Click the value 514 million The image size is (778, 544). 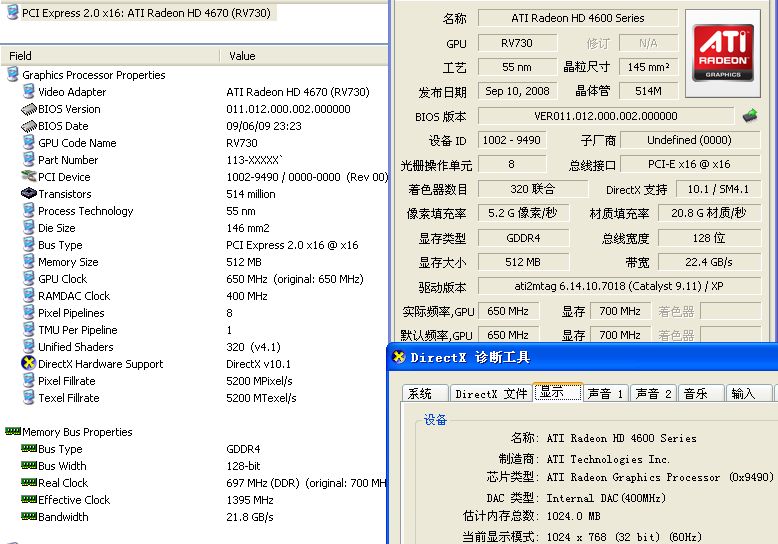click(x=251, y=194)
